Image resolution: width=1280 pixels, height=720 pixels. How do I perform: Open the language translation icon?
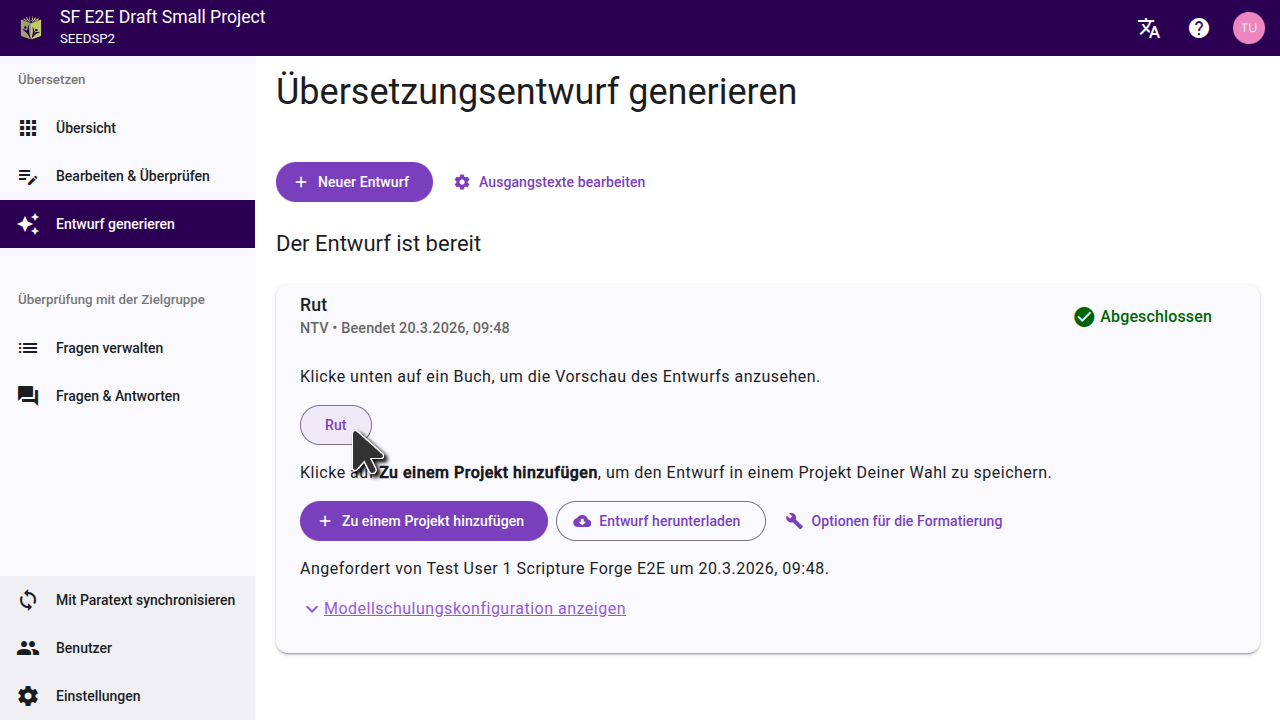(1149, 28)
